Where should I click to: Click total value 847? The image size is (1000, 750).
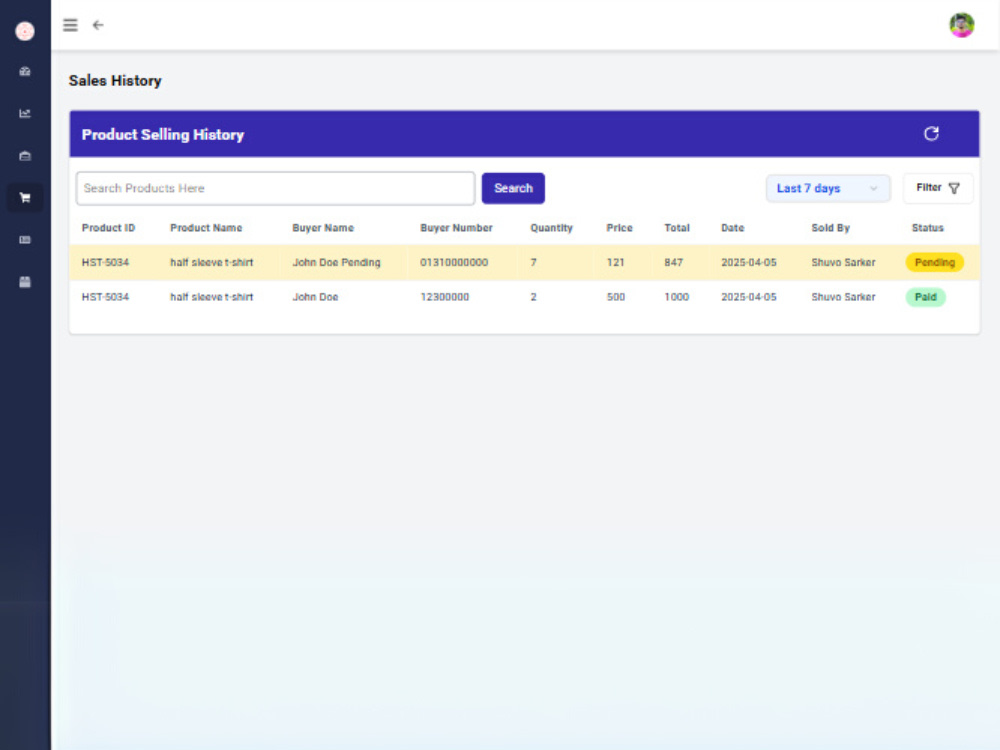click(x=673, y=262)
